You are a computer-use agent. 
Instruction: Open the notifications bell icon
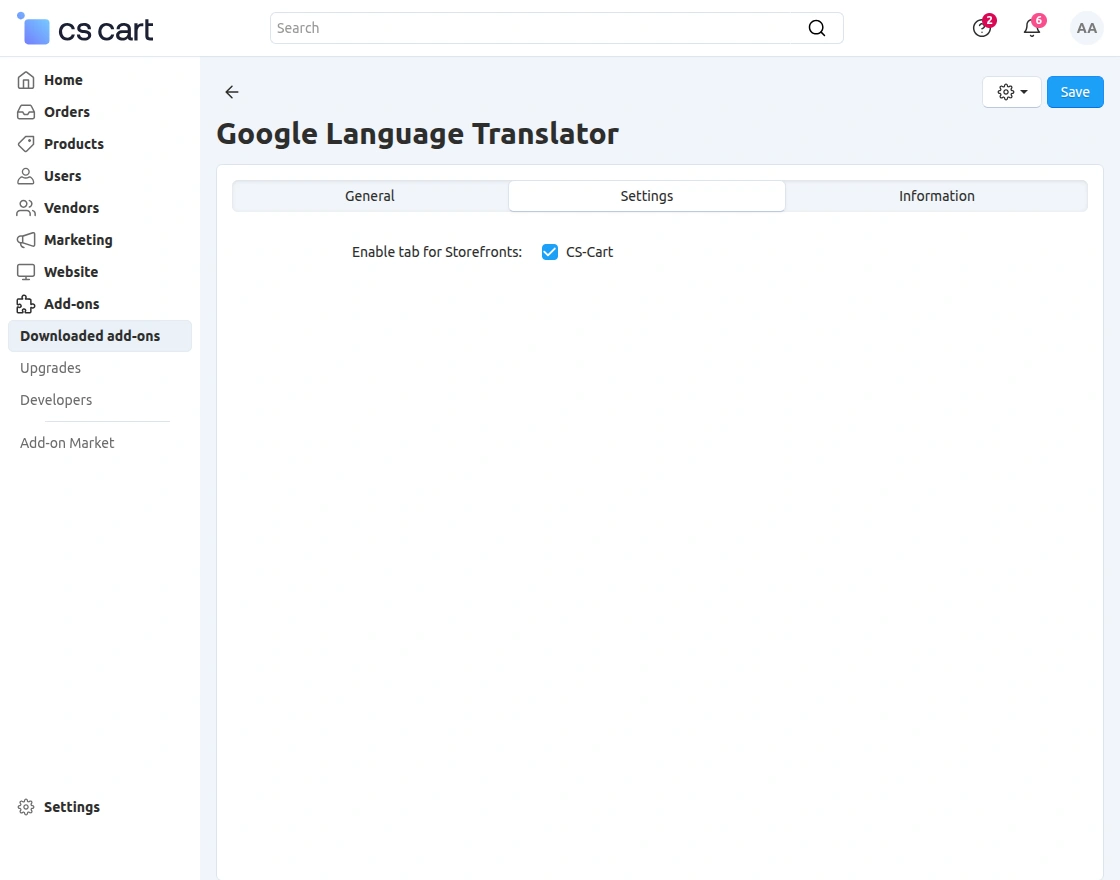tap(1032, 28)
